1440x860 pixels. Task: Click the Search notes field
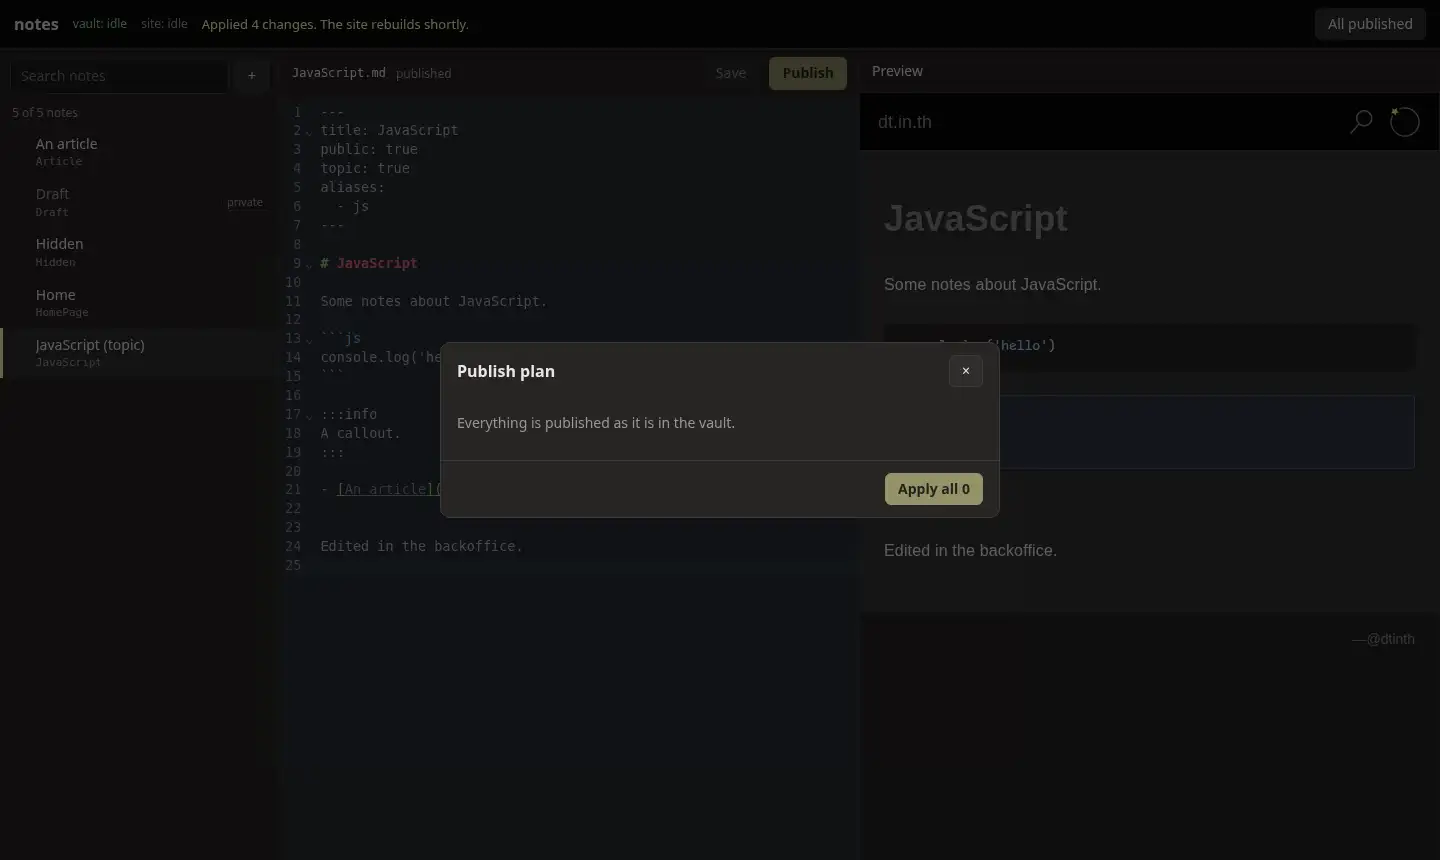coord(119,76)
